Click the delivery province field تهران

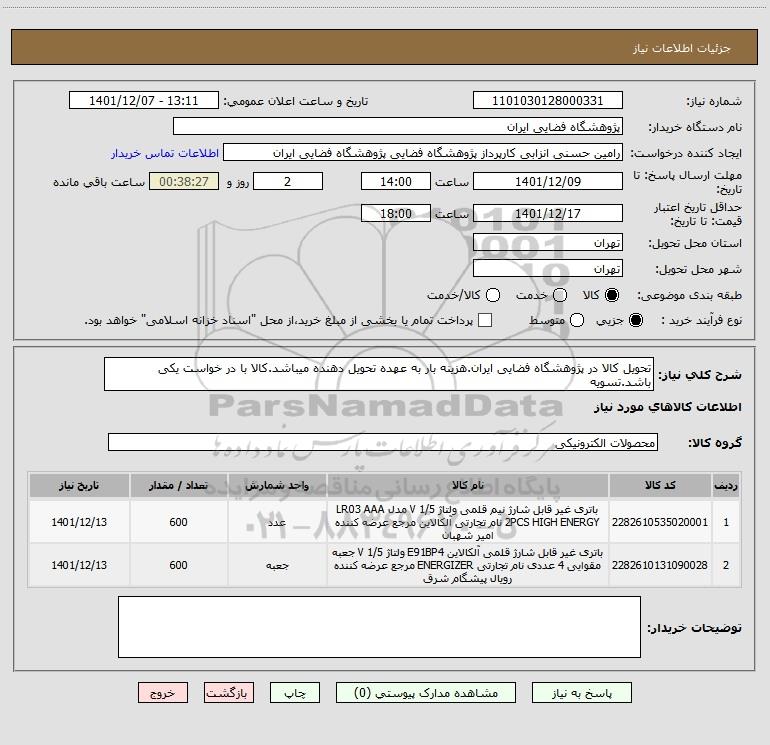pyautogui.click(x=548, y=243)
